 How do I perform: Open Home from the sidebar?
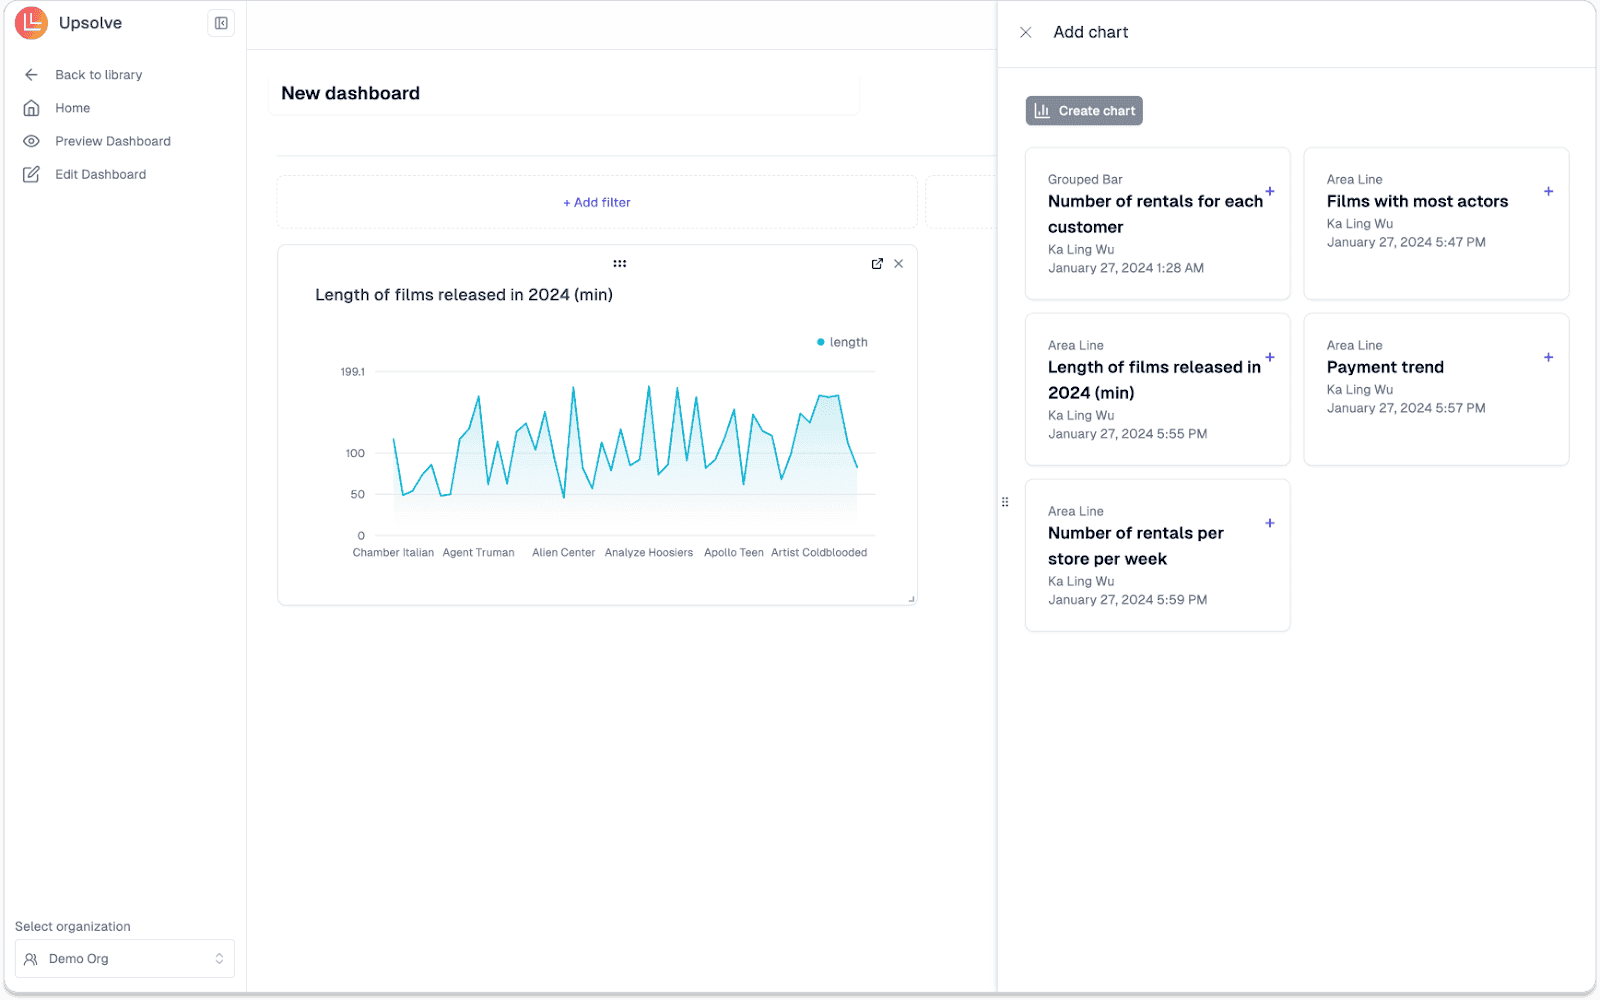pos(71,108)
